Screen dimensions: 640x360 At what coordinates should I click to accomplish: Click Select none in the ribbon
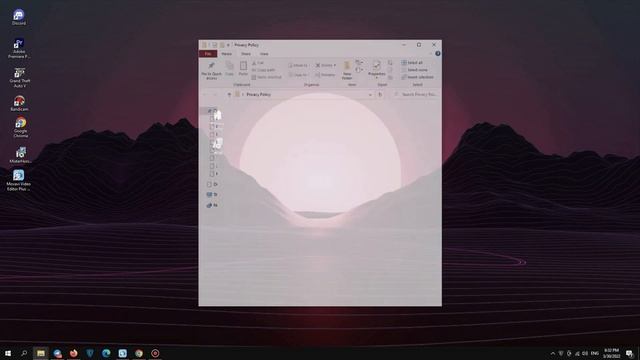tap(414, 70)
